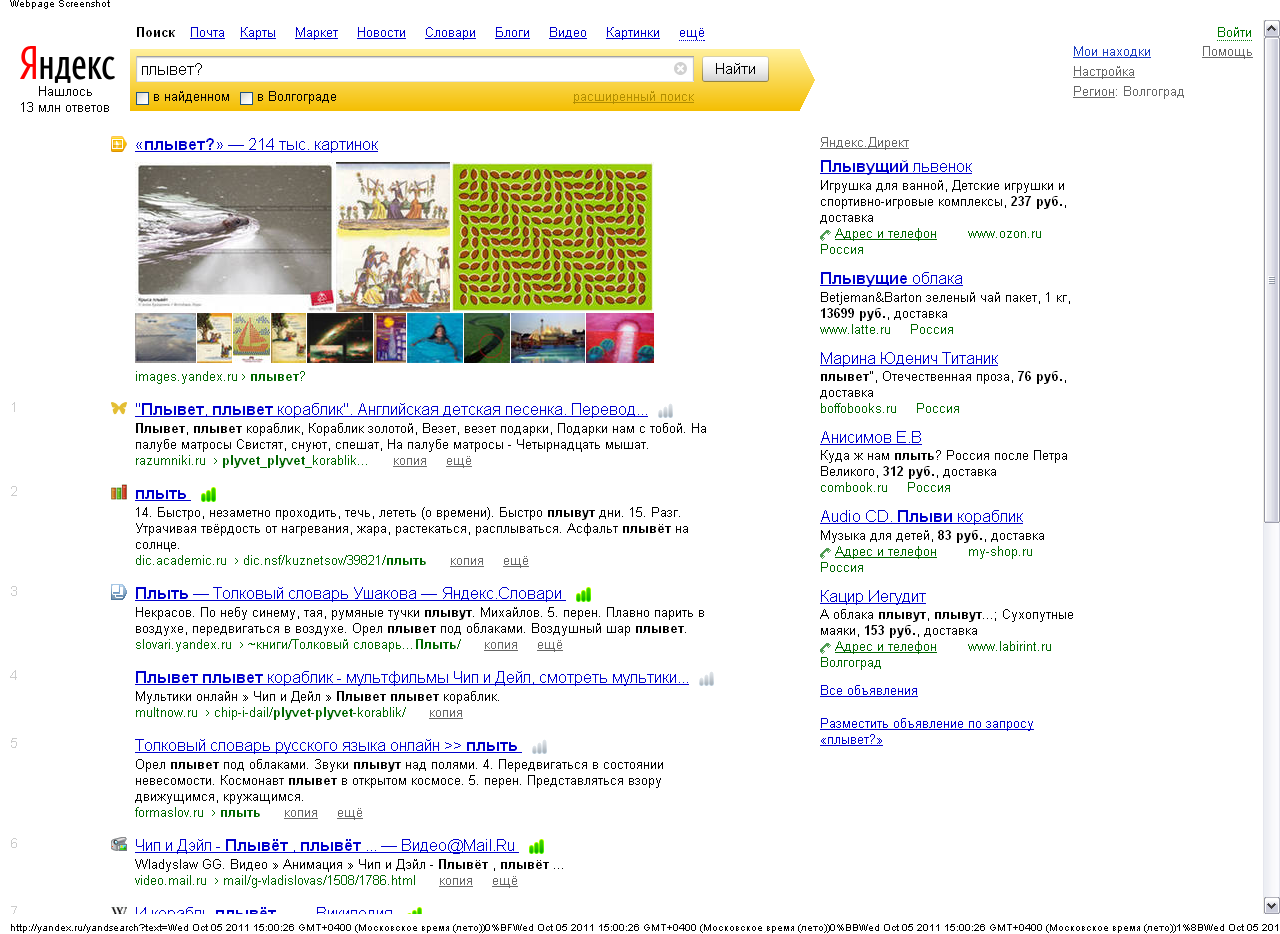This screenshot has width=1280, height=934.
Task: Open the green optical illusion thumbnail
Action: (x=552, y=237)
